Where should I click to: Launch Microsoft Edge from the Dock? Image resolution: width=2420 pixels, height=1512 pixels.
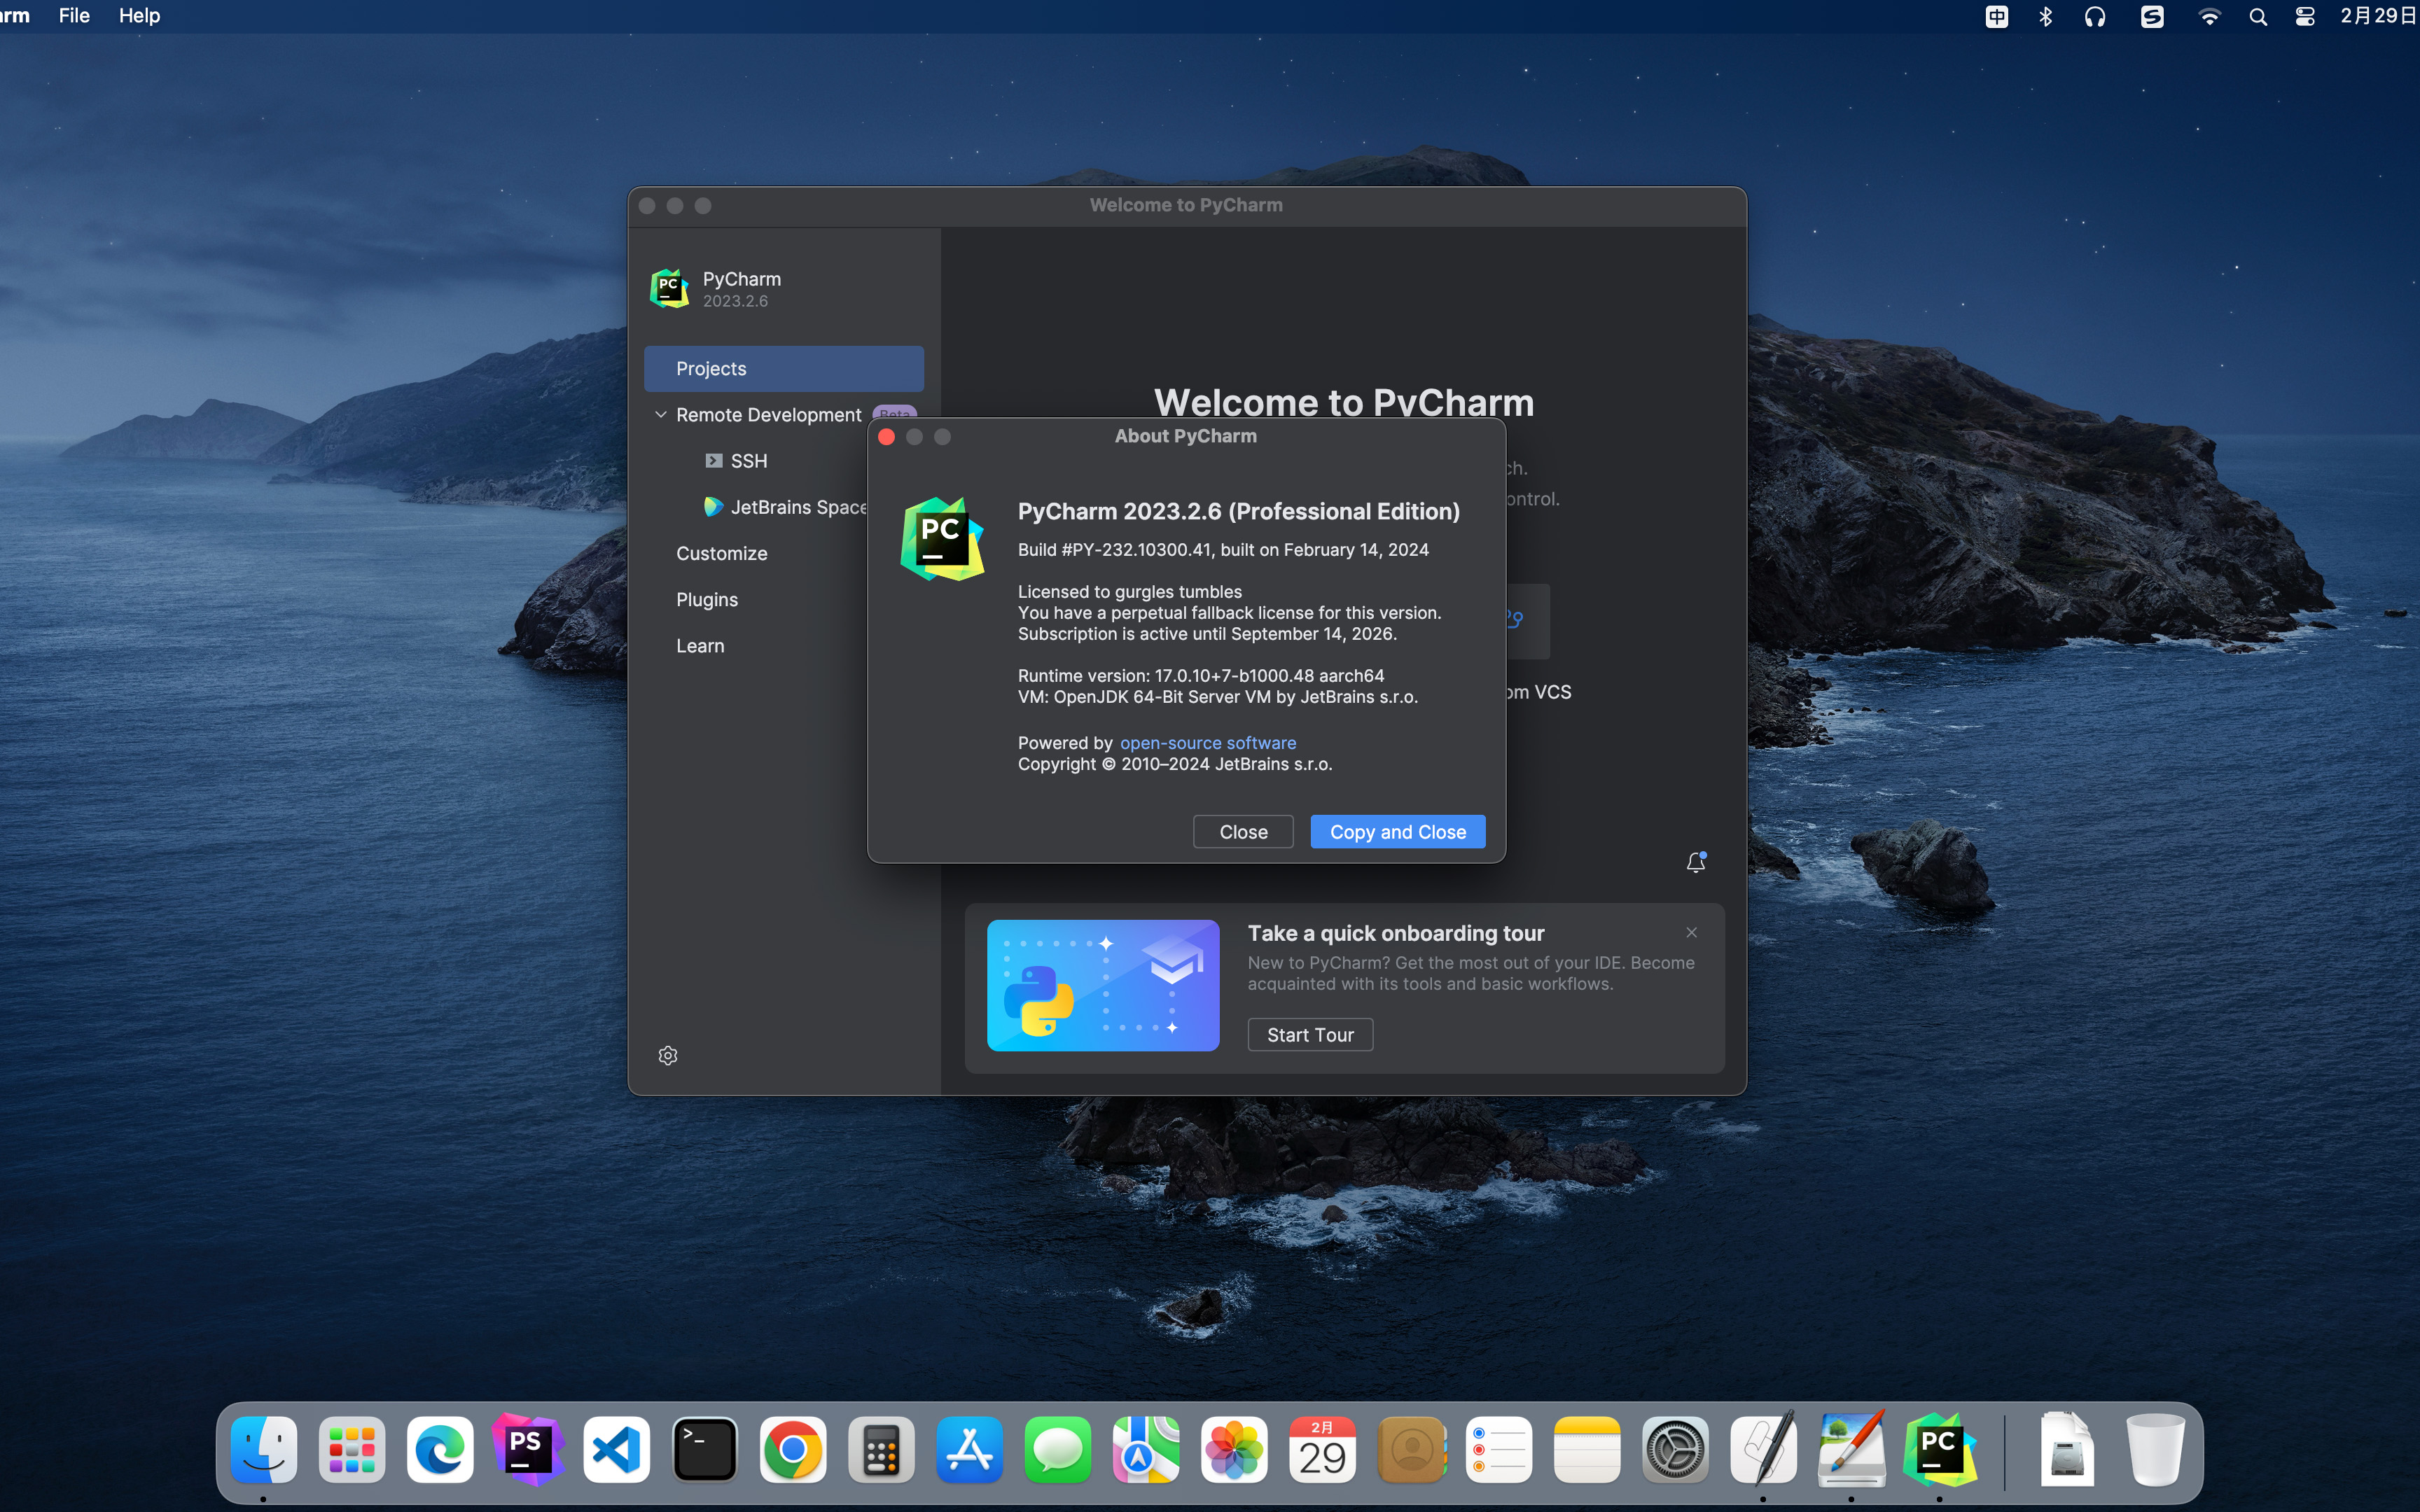439,1450
